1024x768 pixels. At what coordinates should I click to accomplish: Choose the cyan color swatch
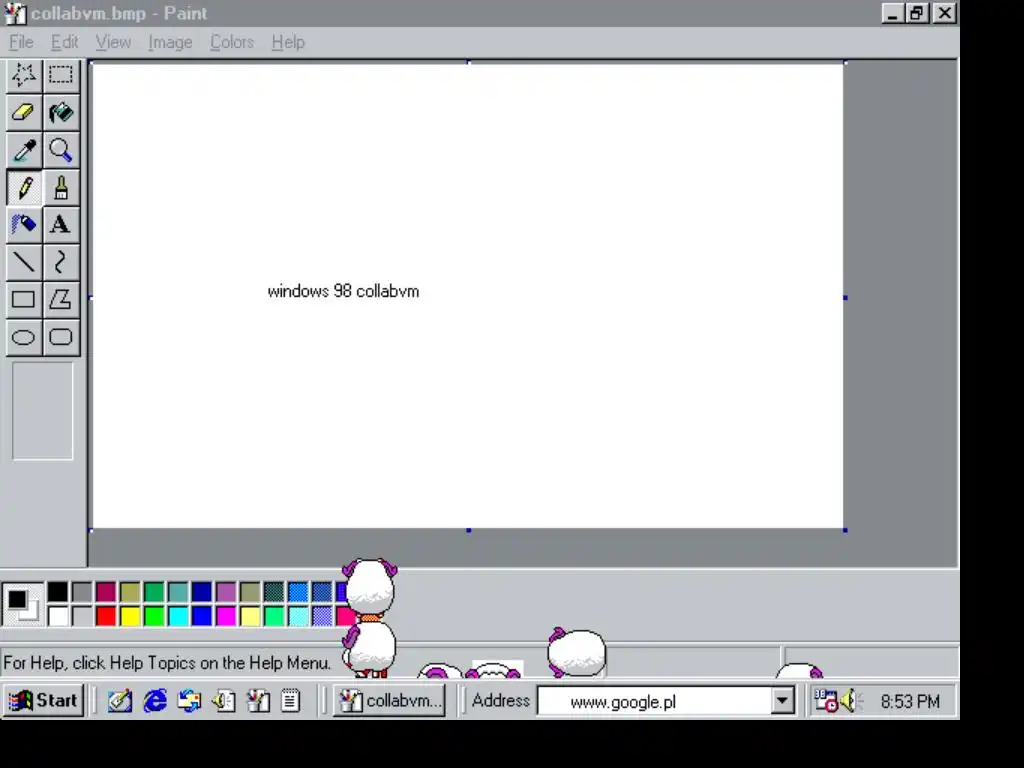(178, 616)
